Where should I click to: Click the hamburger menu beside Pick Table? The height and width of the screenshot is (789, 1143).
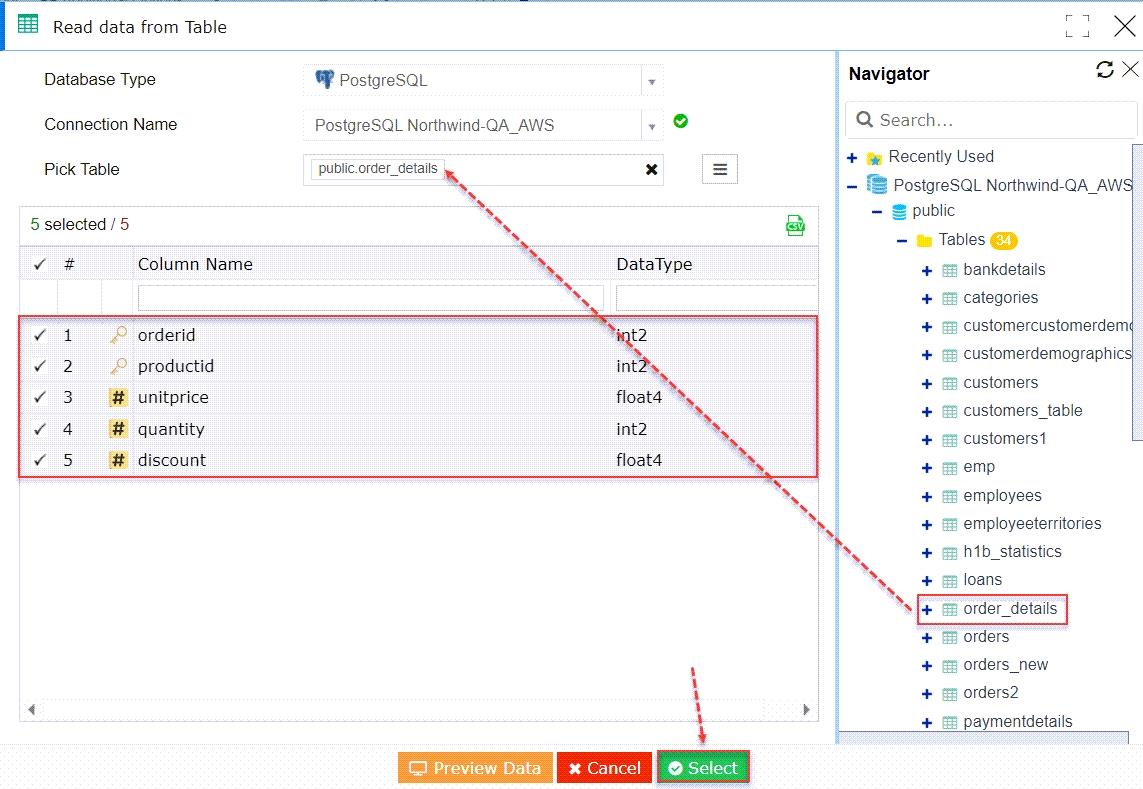click(719, 168)
